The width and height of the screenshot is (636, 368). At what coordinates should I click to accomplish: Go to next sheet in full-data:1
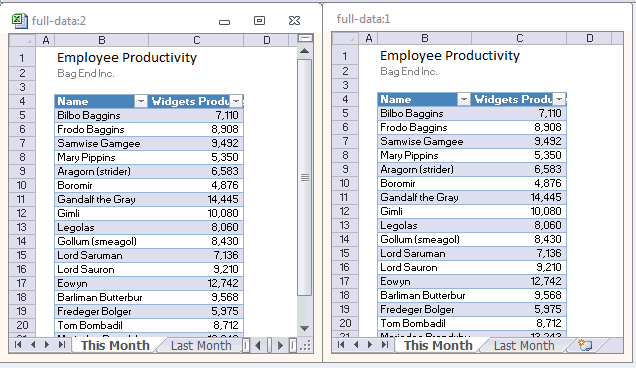coord(370,345)
